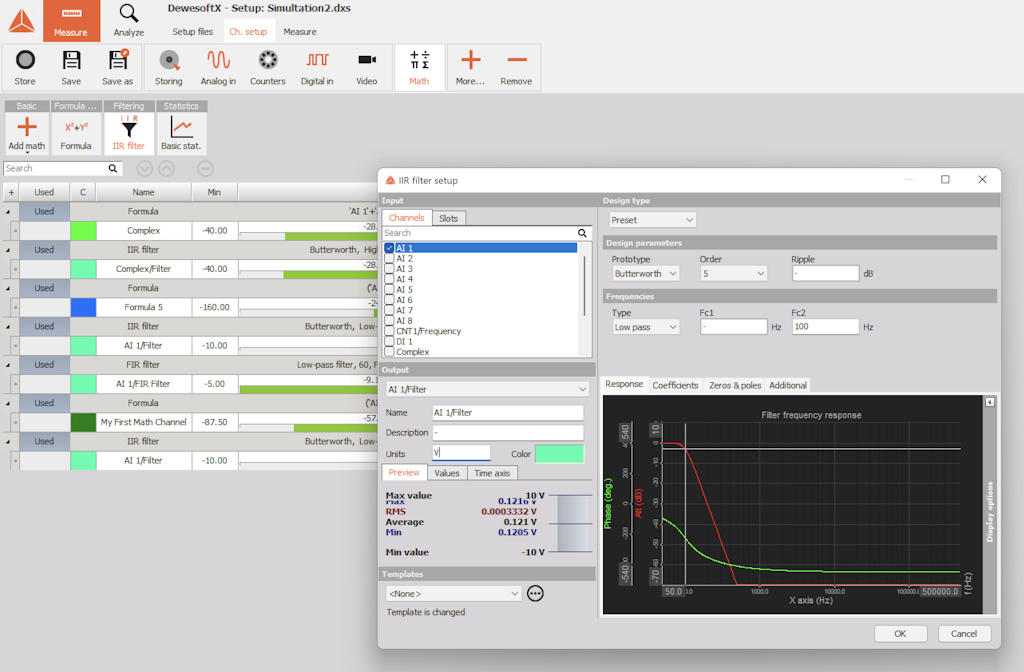1024x672 pixels.
Task: Click the math search magnifier icon
Action: pyautogui.click(x=112, y=168)
